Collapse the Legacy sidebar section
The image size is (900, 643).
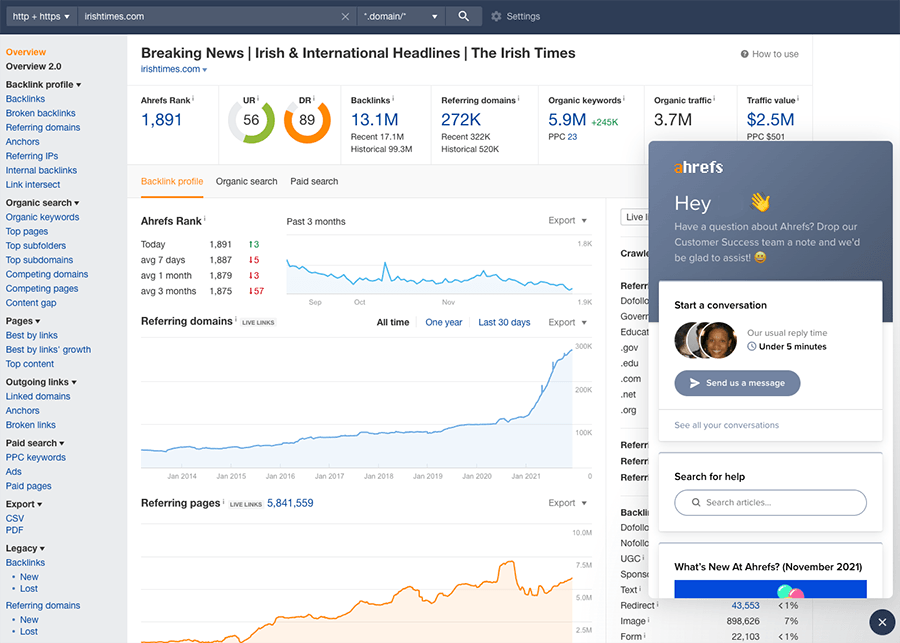point(25,548)
